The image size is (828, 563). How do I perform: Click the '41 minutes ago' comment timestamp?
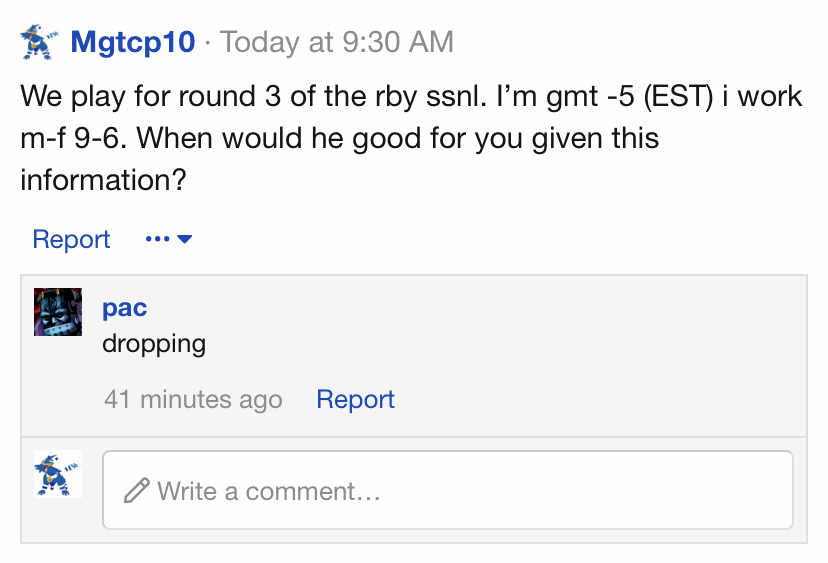click(x=193, y=399)
